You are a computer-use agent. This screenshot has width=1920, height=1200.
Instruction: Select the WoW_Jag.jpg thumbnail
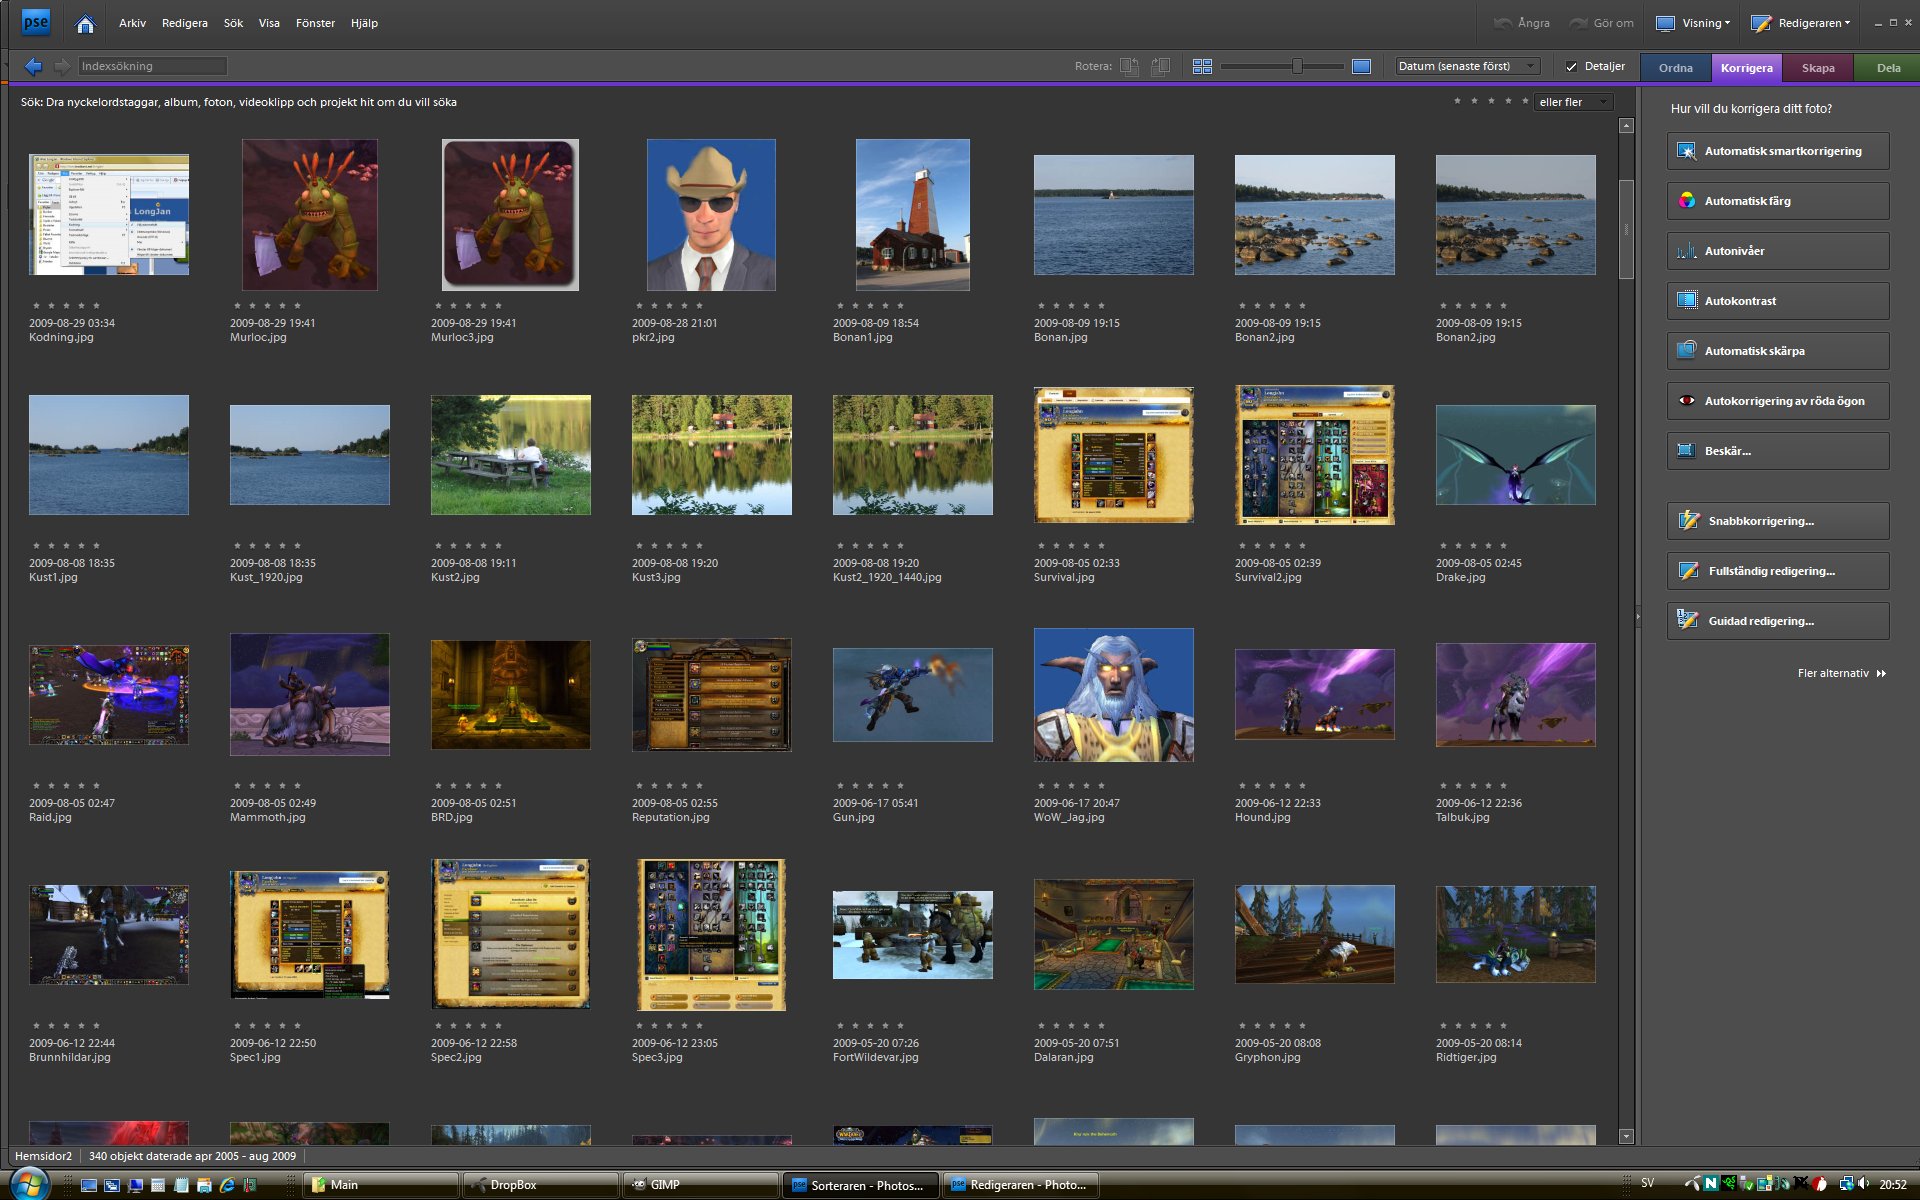pyautogui.click(x=1113, y=695)
